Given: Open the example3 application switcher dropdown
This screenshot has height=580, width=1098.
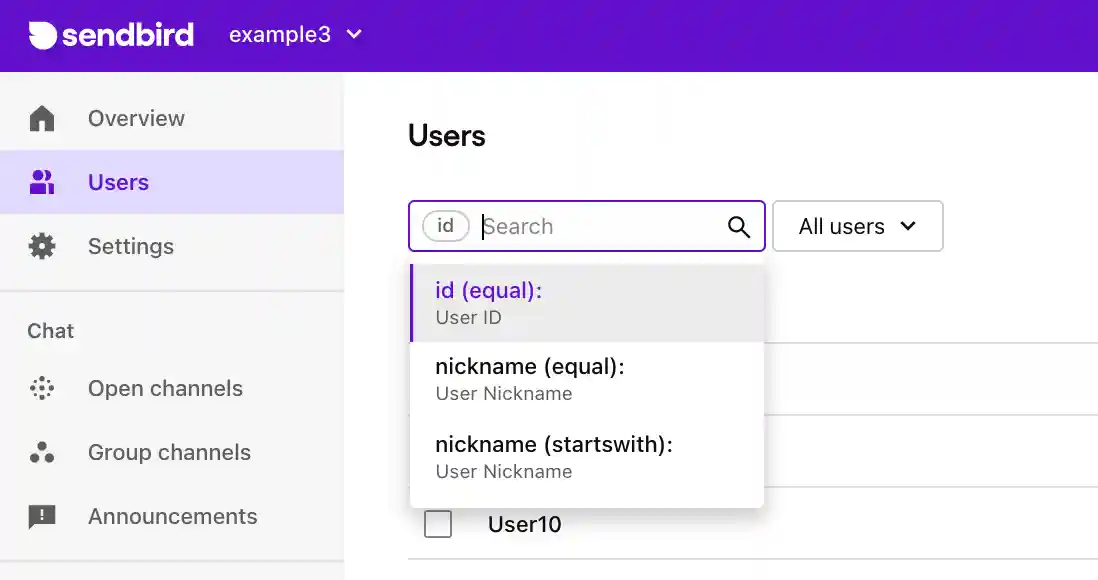Looking at the screenshot, I should pos(295,34).
